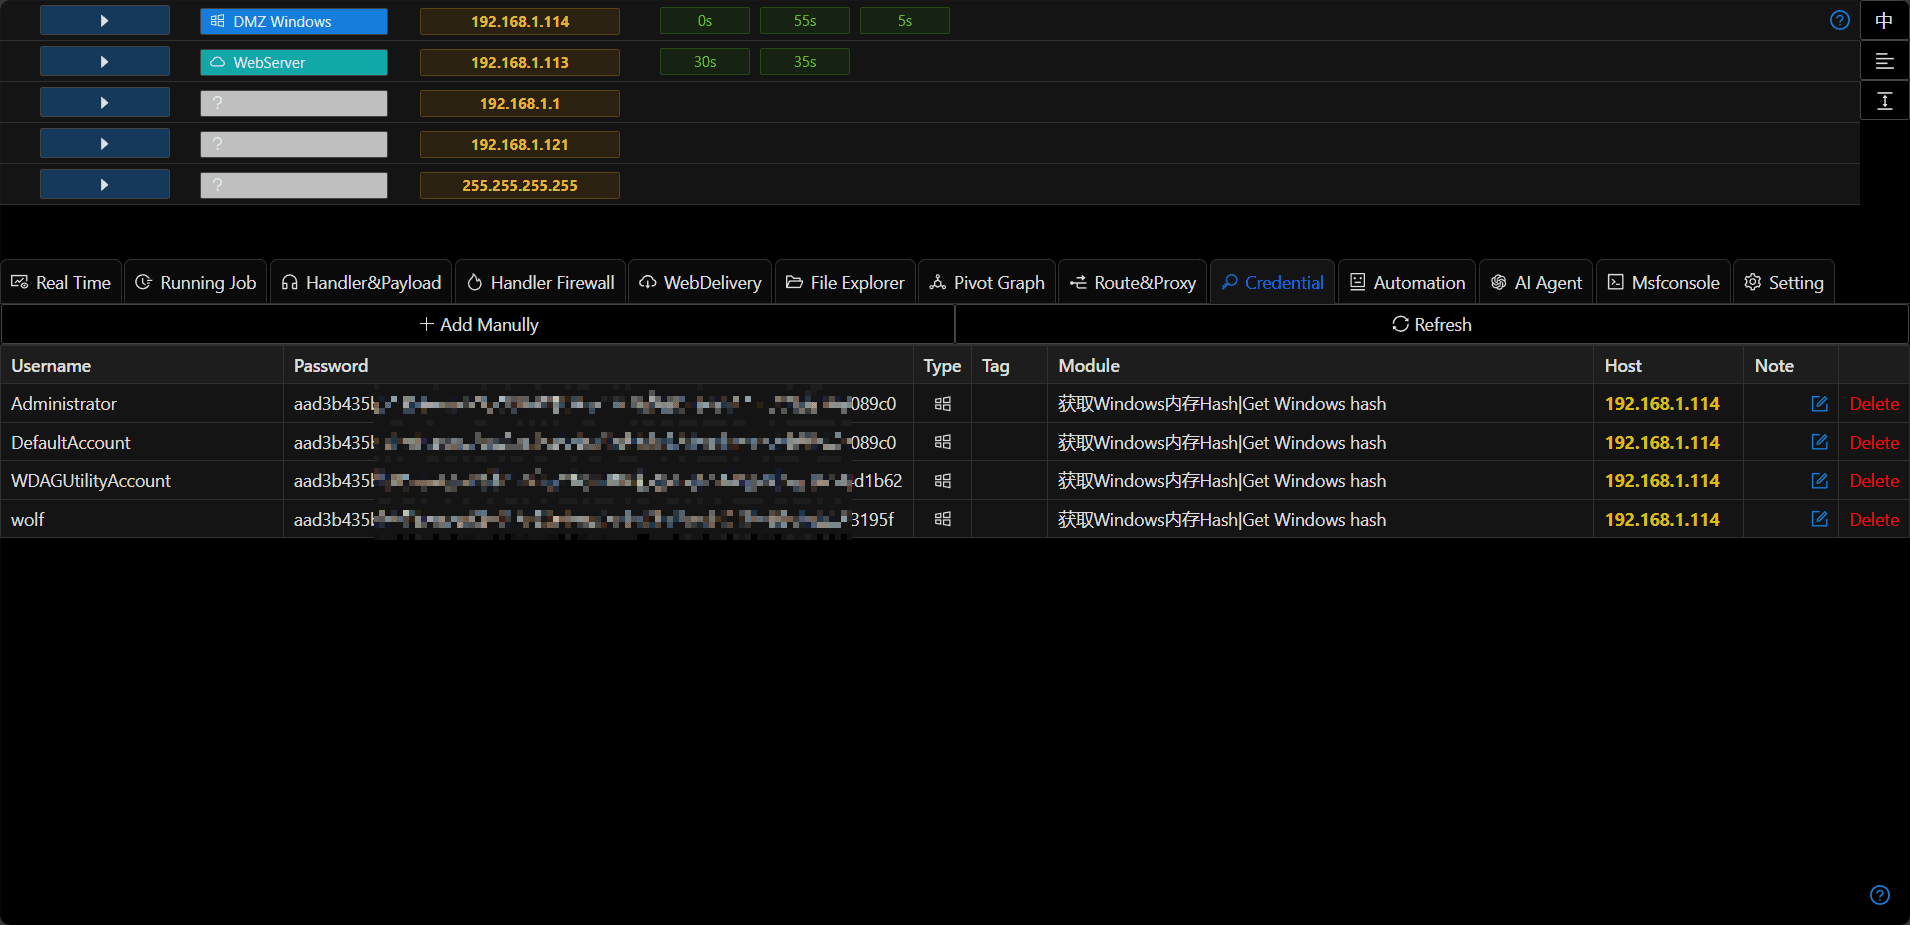Screen dimensions: 1910x925
Task: Click host 192.168.1.114 in wolf row
Action: click(x=1662, y=519)
